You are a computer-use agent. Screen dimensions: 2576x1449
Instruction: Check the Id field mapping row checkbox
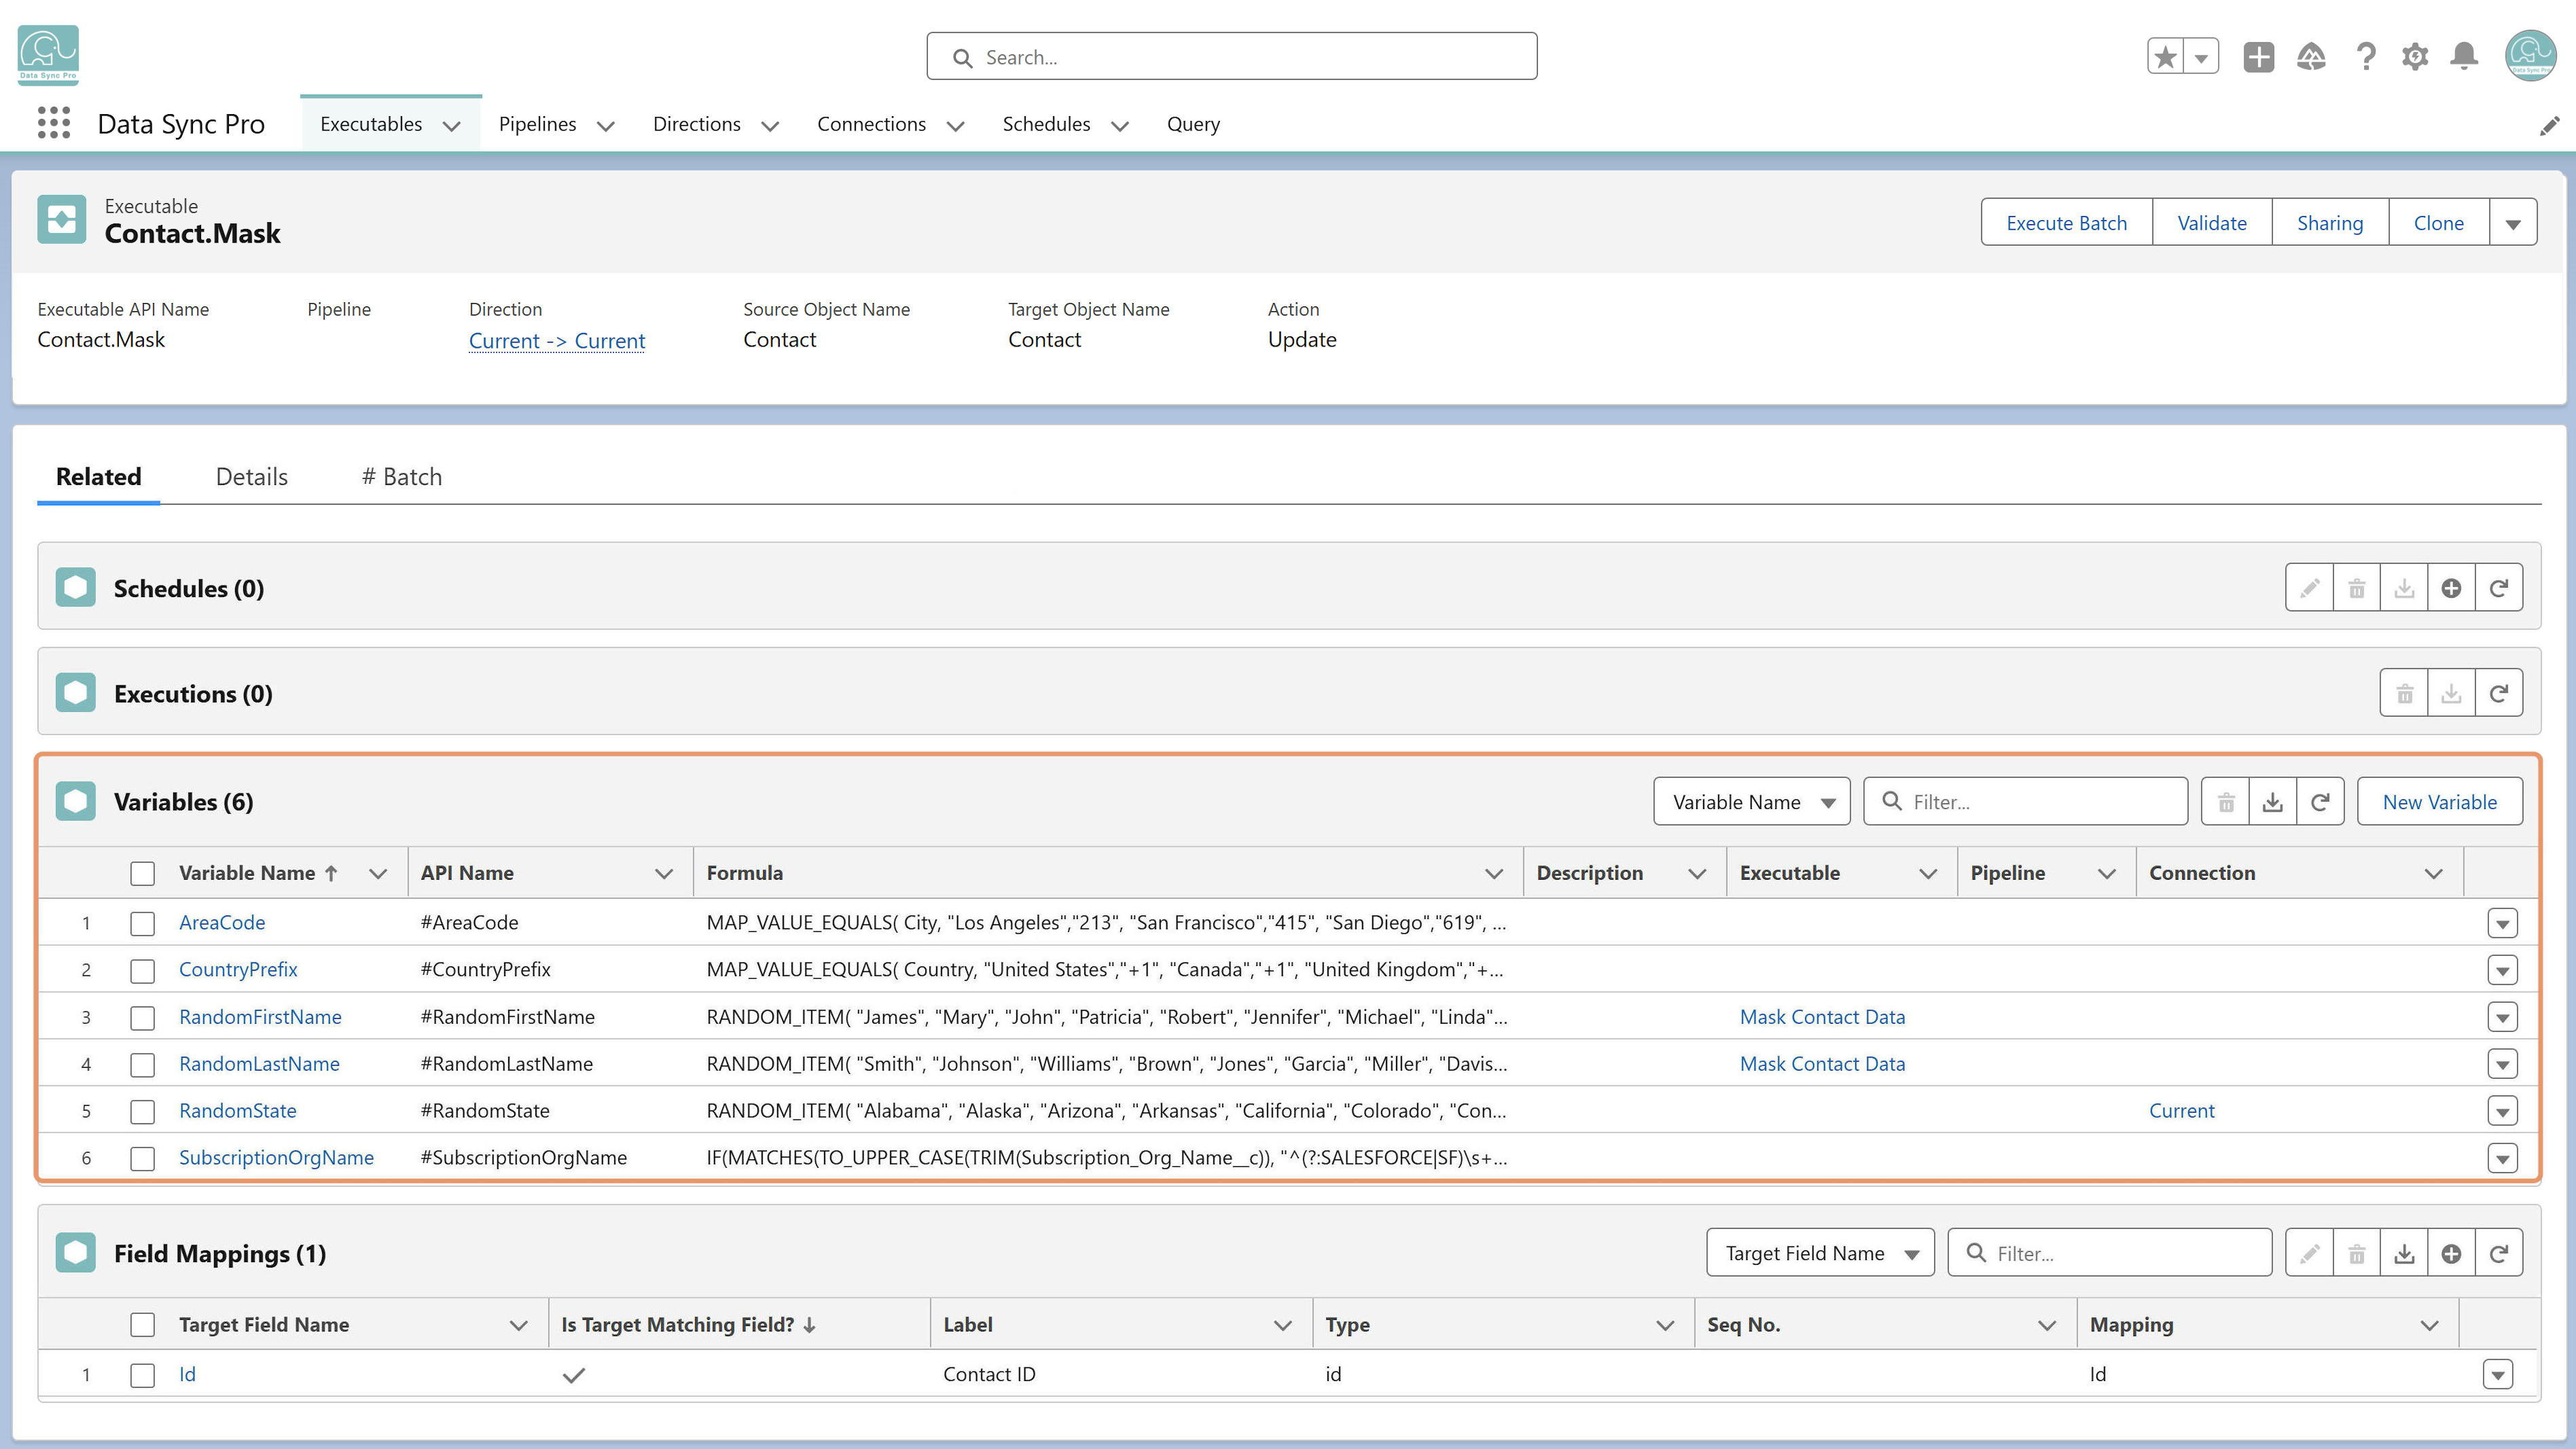(142, 1375)
